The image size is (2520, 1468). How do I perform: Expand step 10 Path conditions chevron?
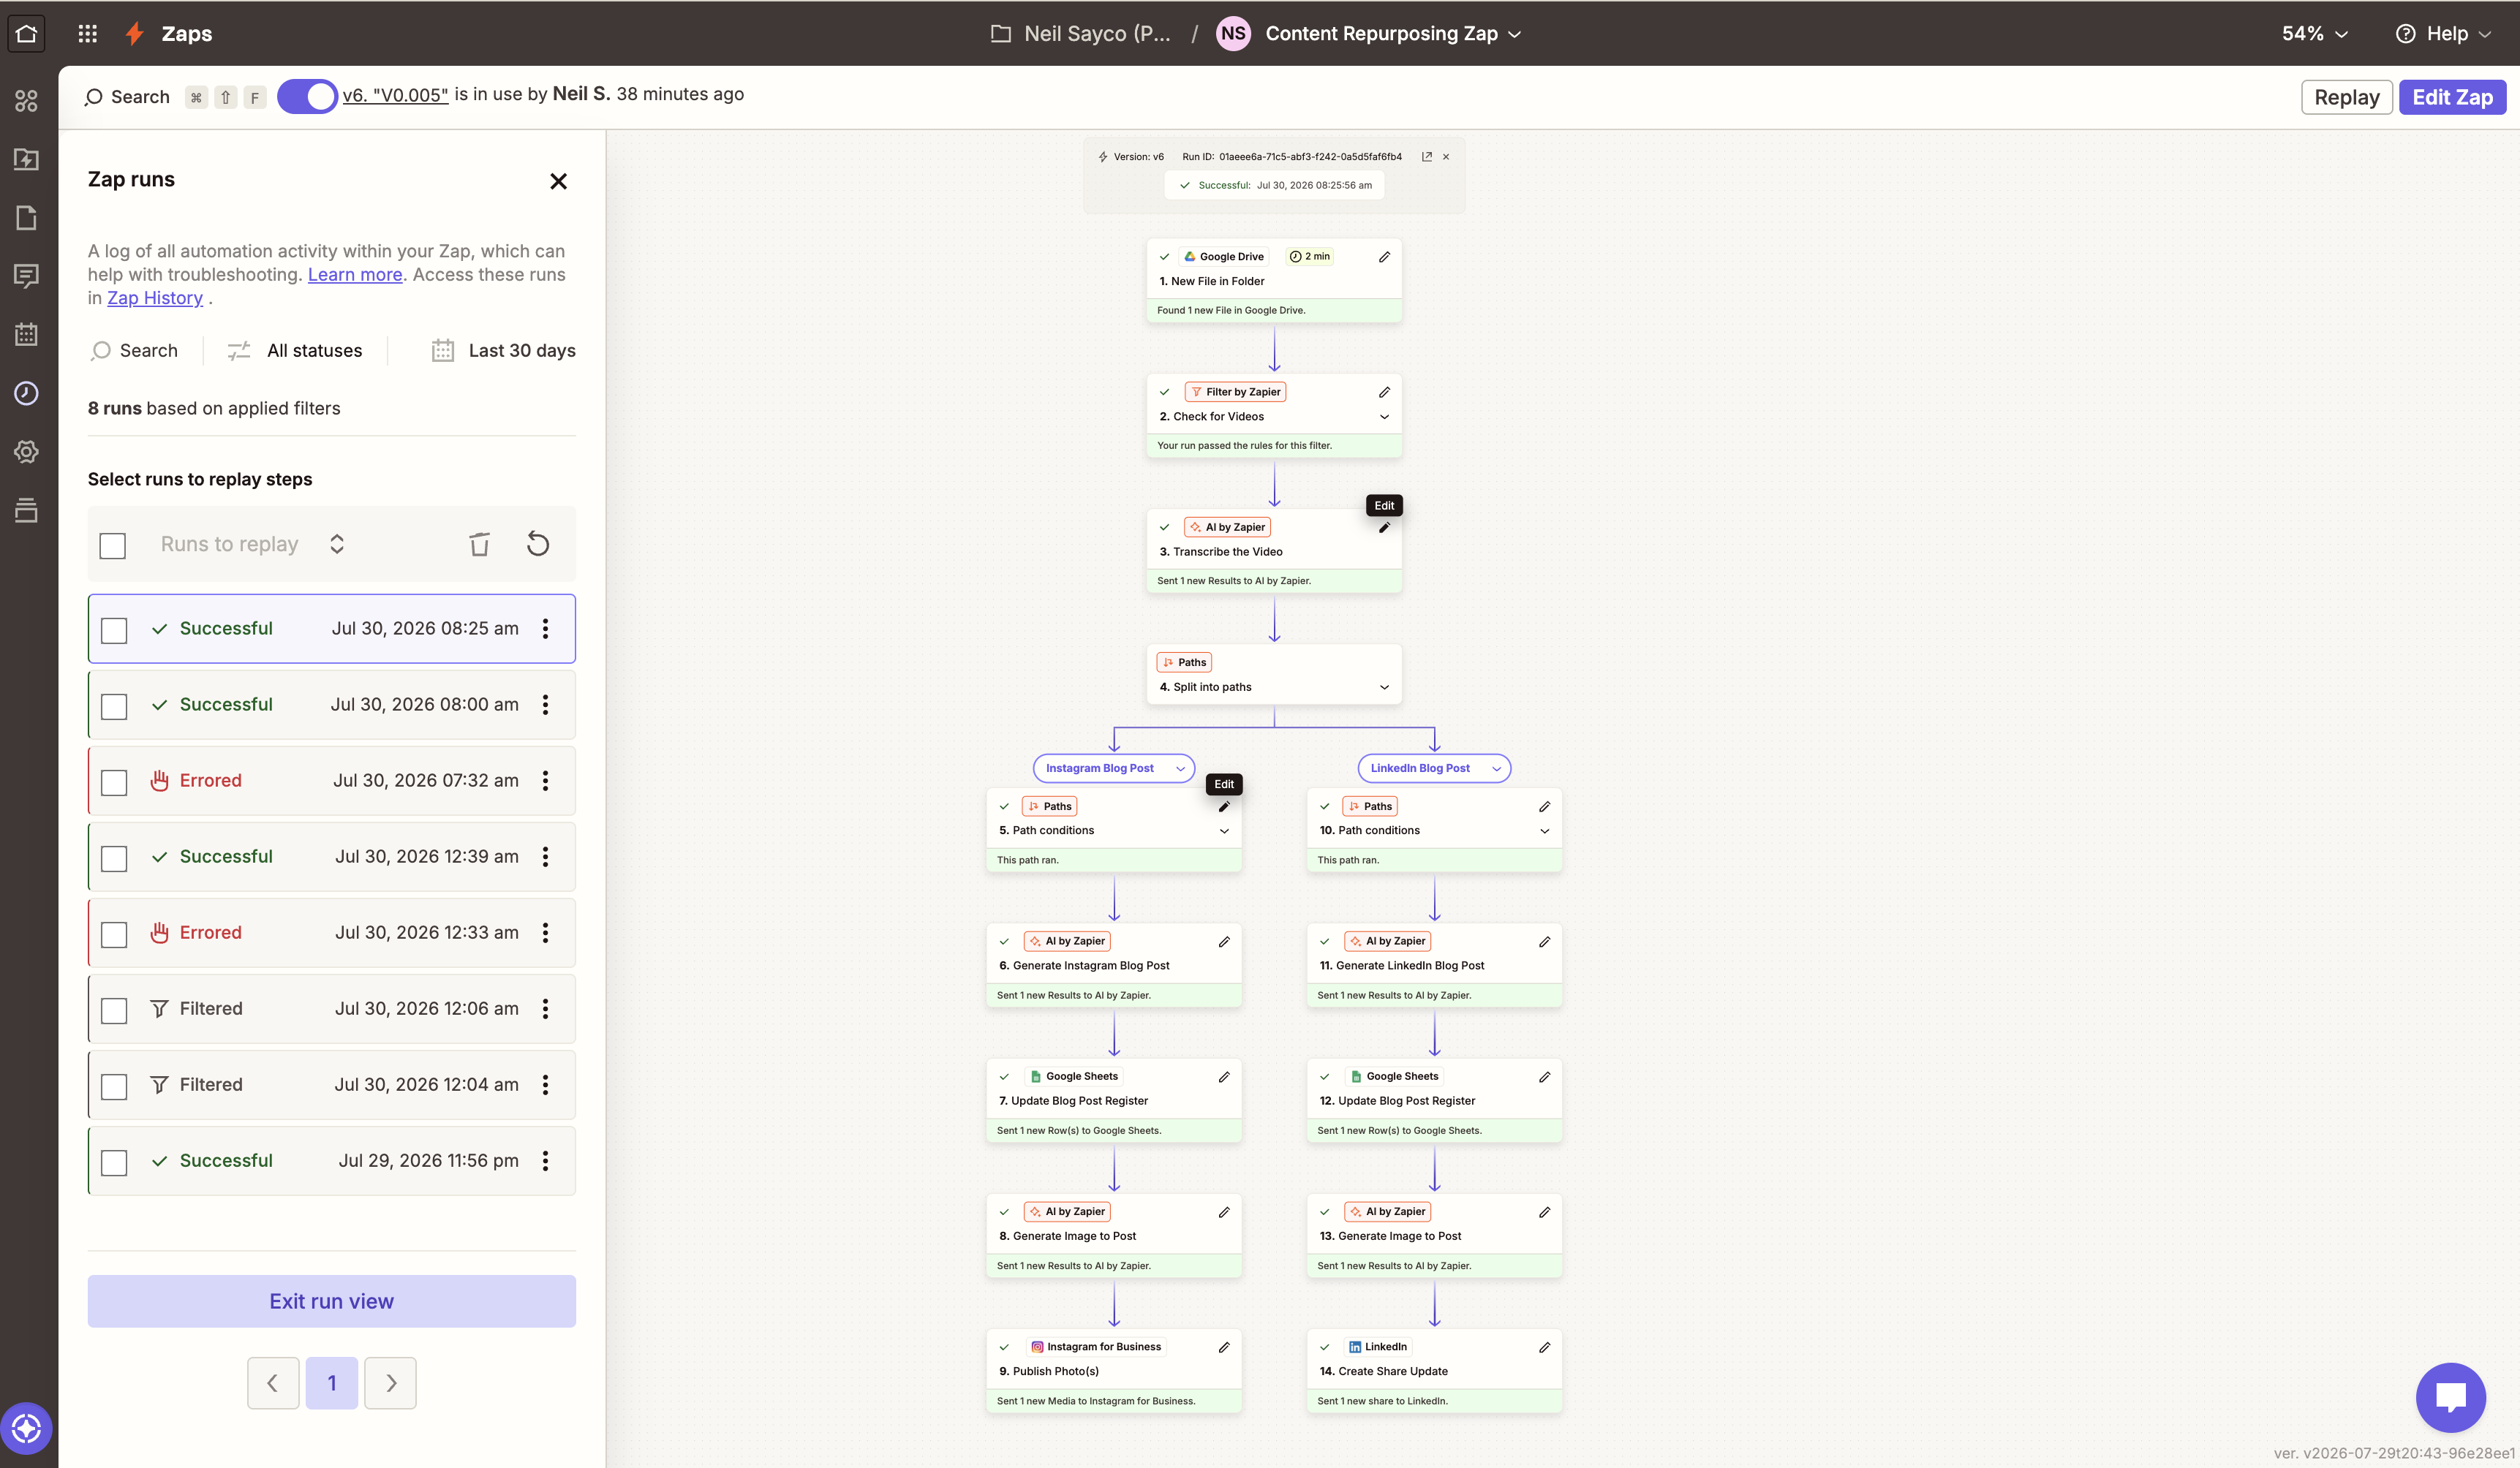[1544, 831]
